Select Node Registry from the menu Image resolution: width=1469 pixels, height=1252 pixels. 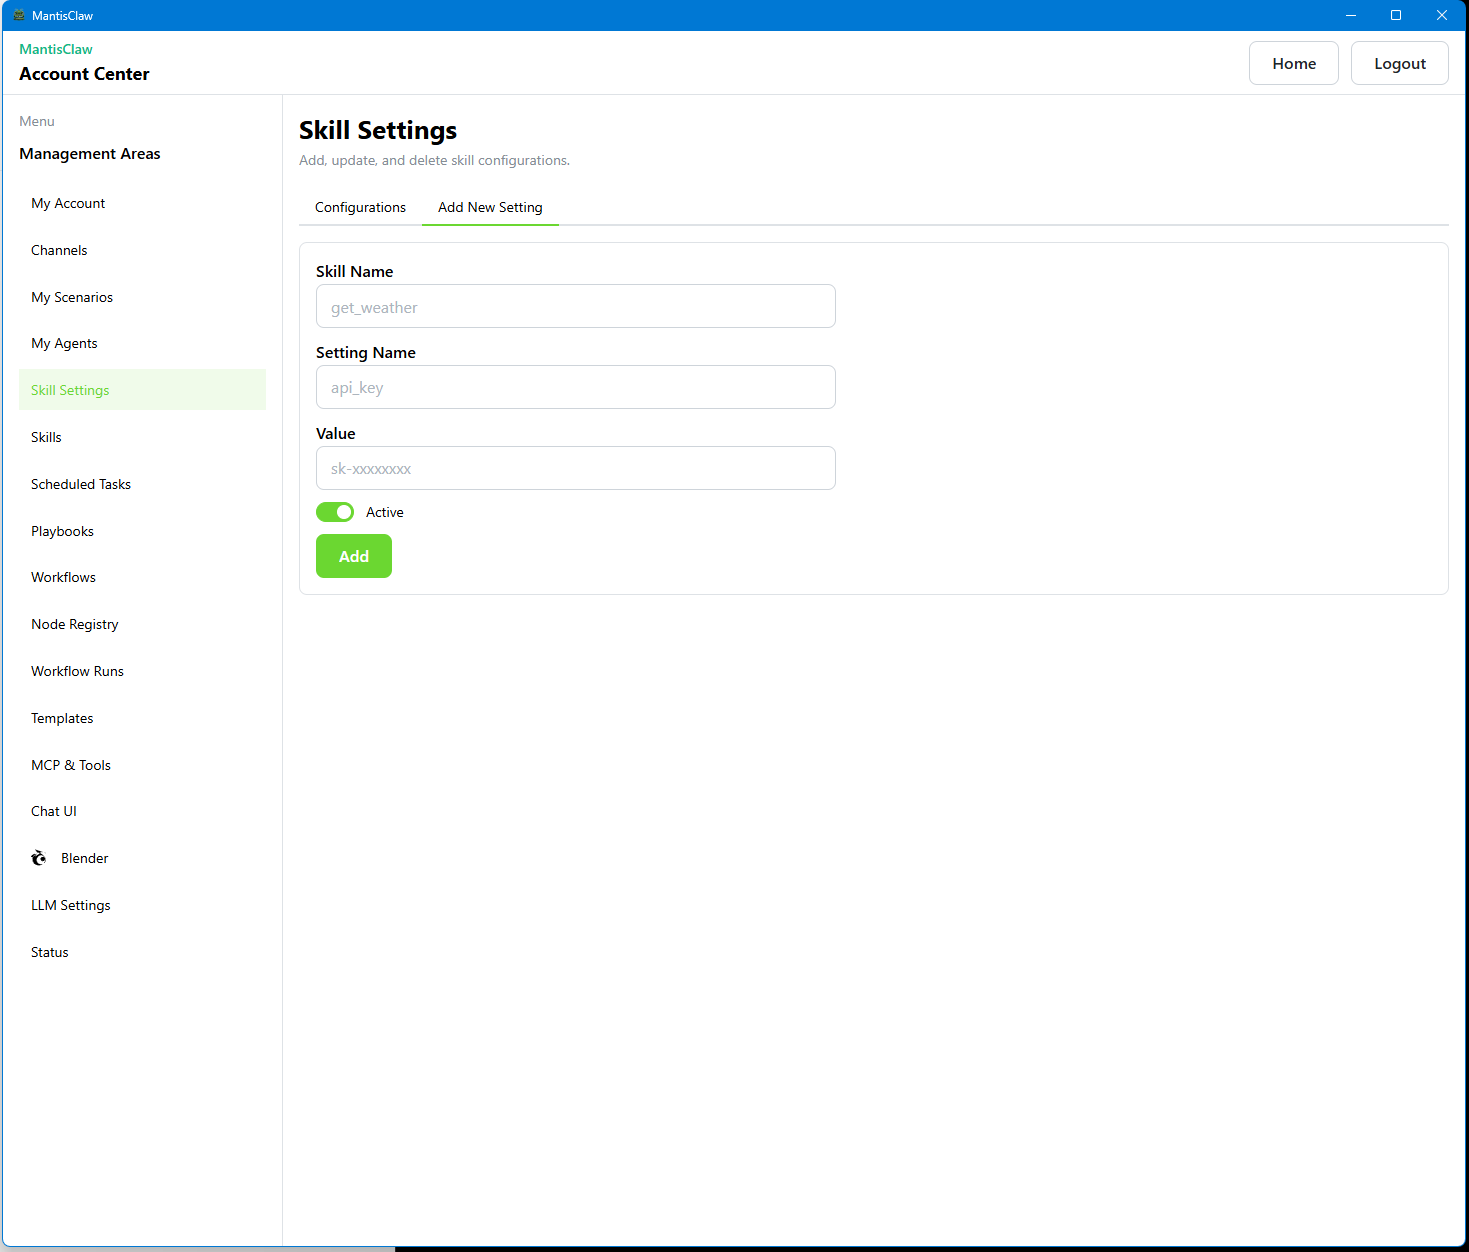pyautogui.click(x=75, y=624)
